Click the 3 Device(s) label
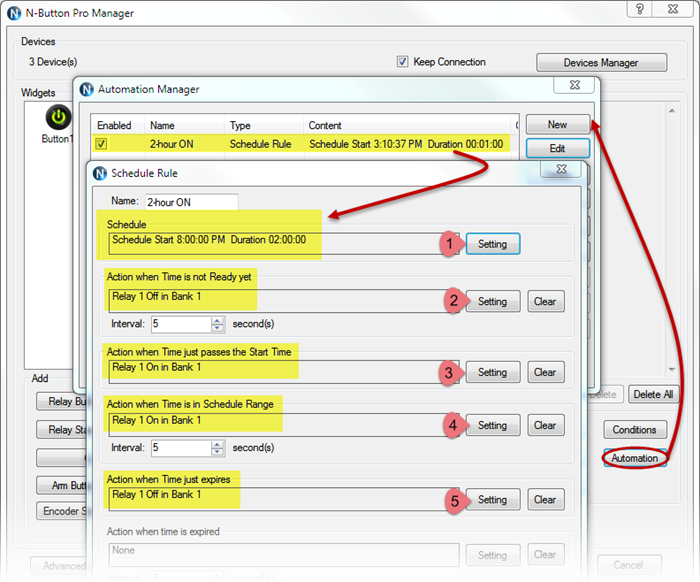 [x=53, y=62]
